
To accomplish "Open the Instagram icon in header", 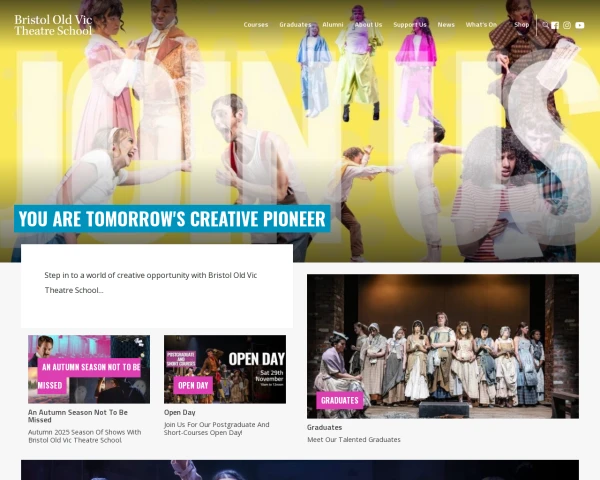I will coord(567,25).
